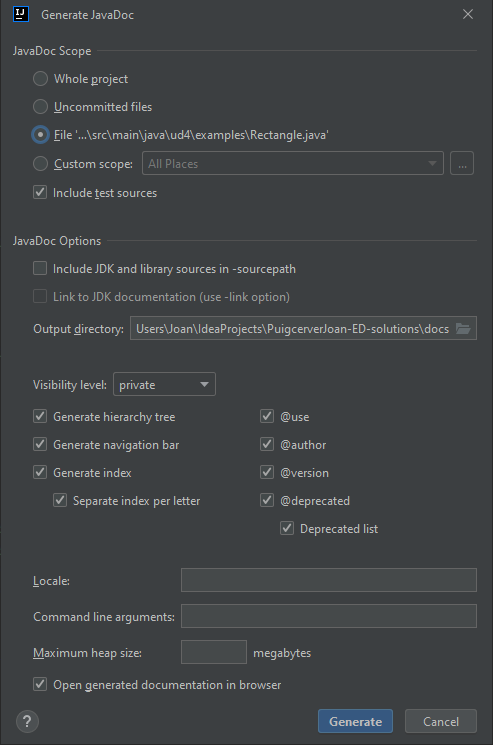Enable Include JDK and library sources checkbox
The width and height of the screenshot is (493, 745).
pos(40,268)
